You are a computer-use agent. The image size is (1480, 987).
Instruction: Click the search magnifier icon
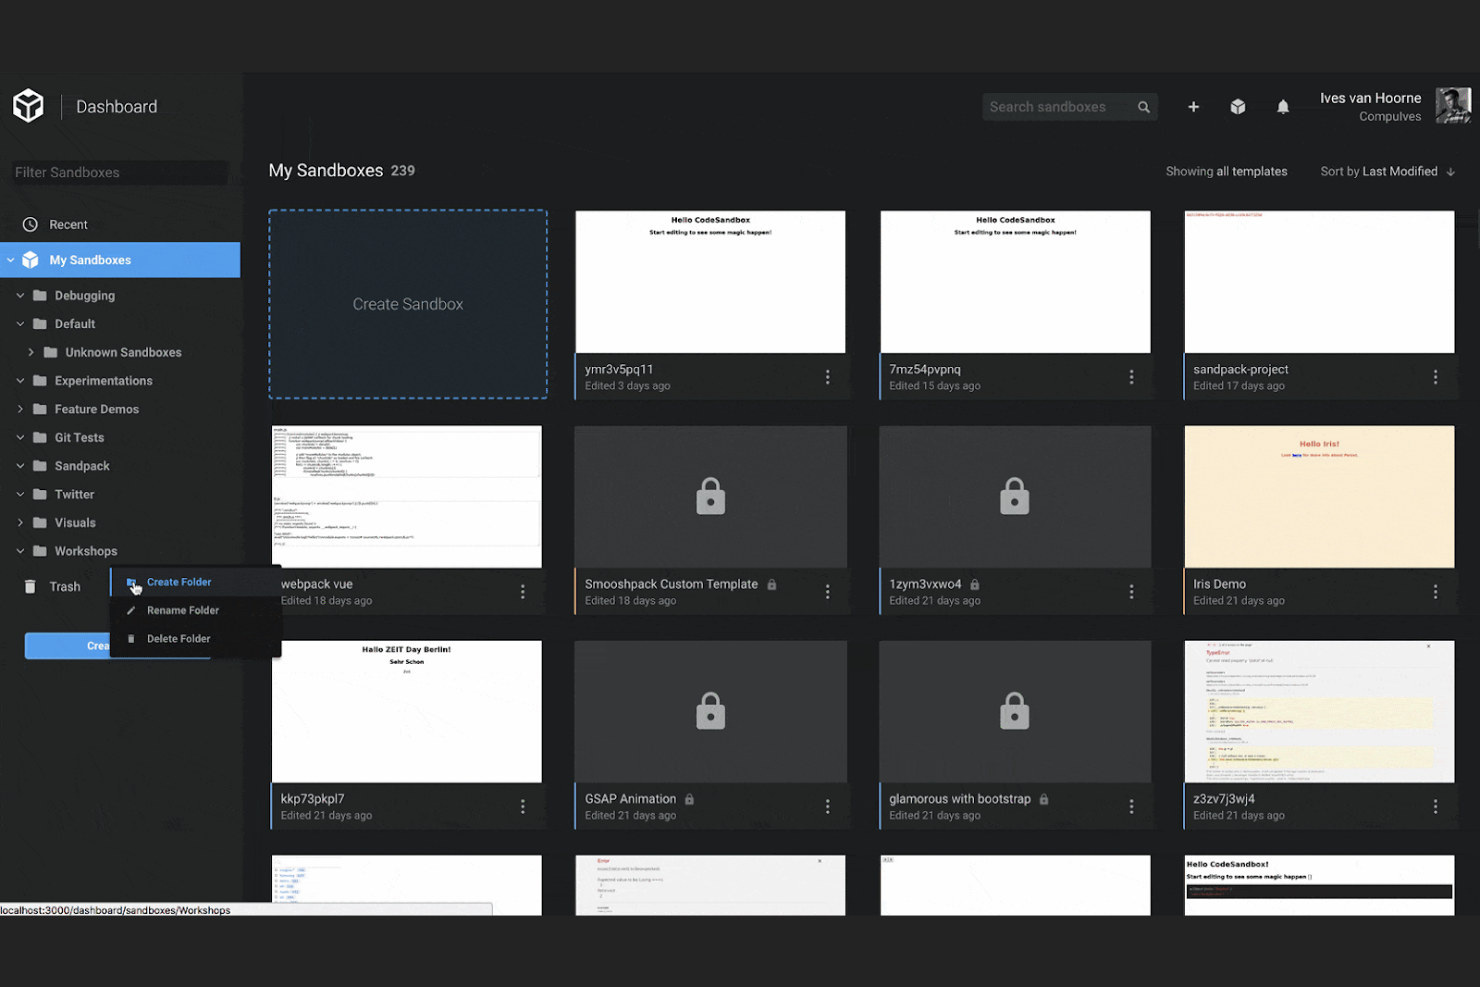click(1143, 107)
